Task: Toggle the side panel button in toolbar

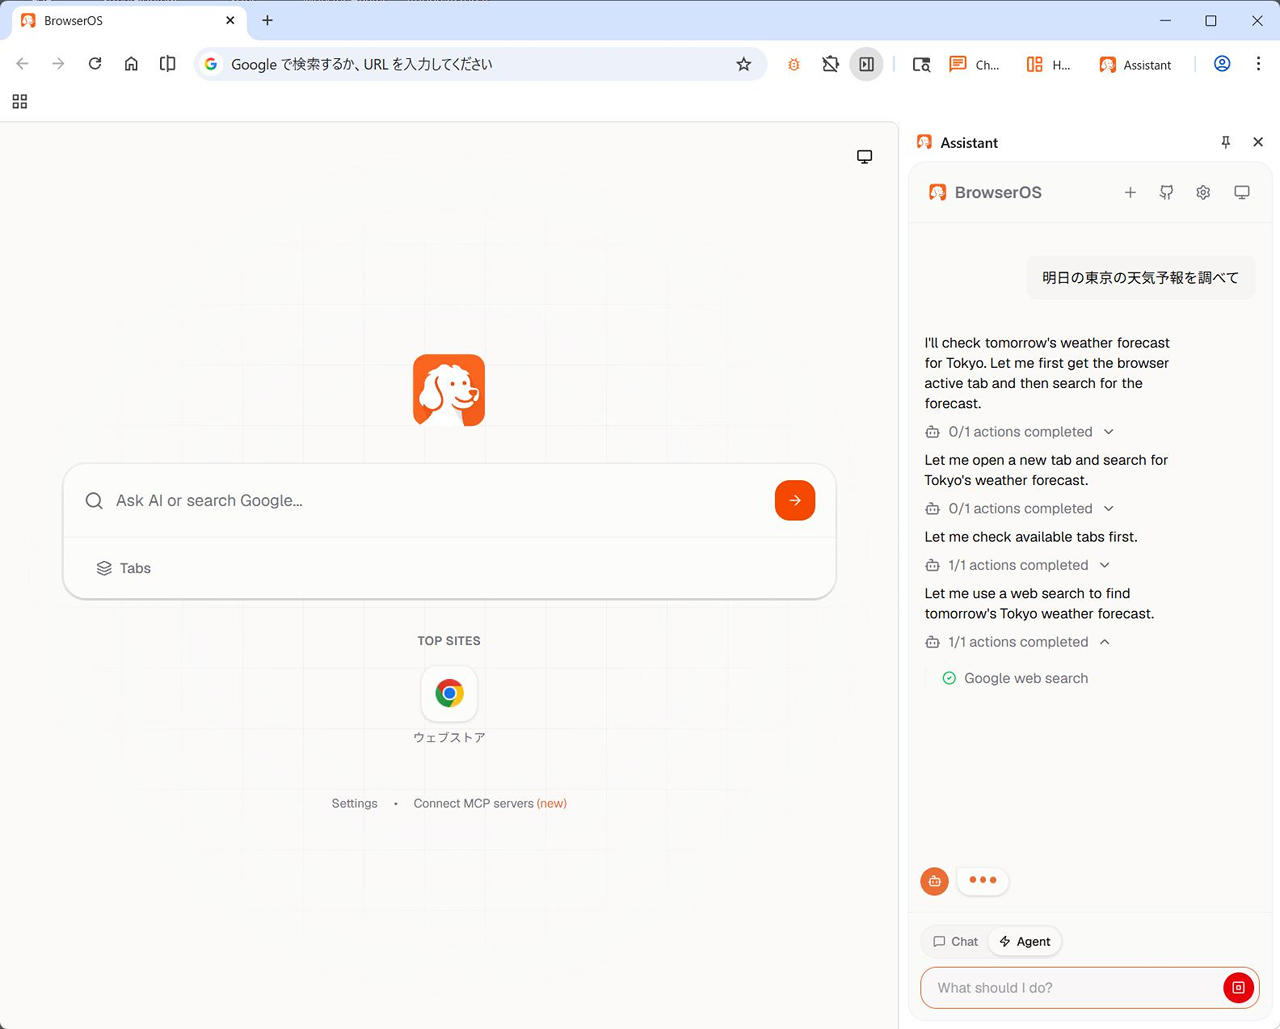Action: (866, 64)
